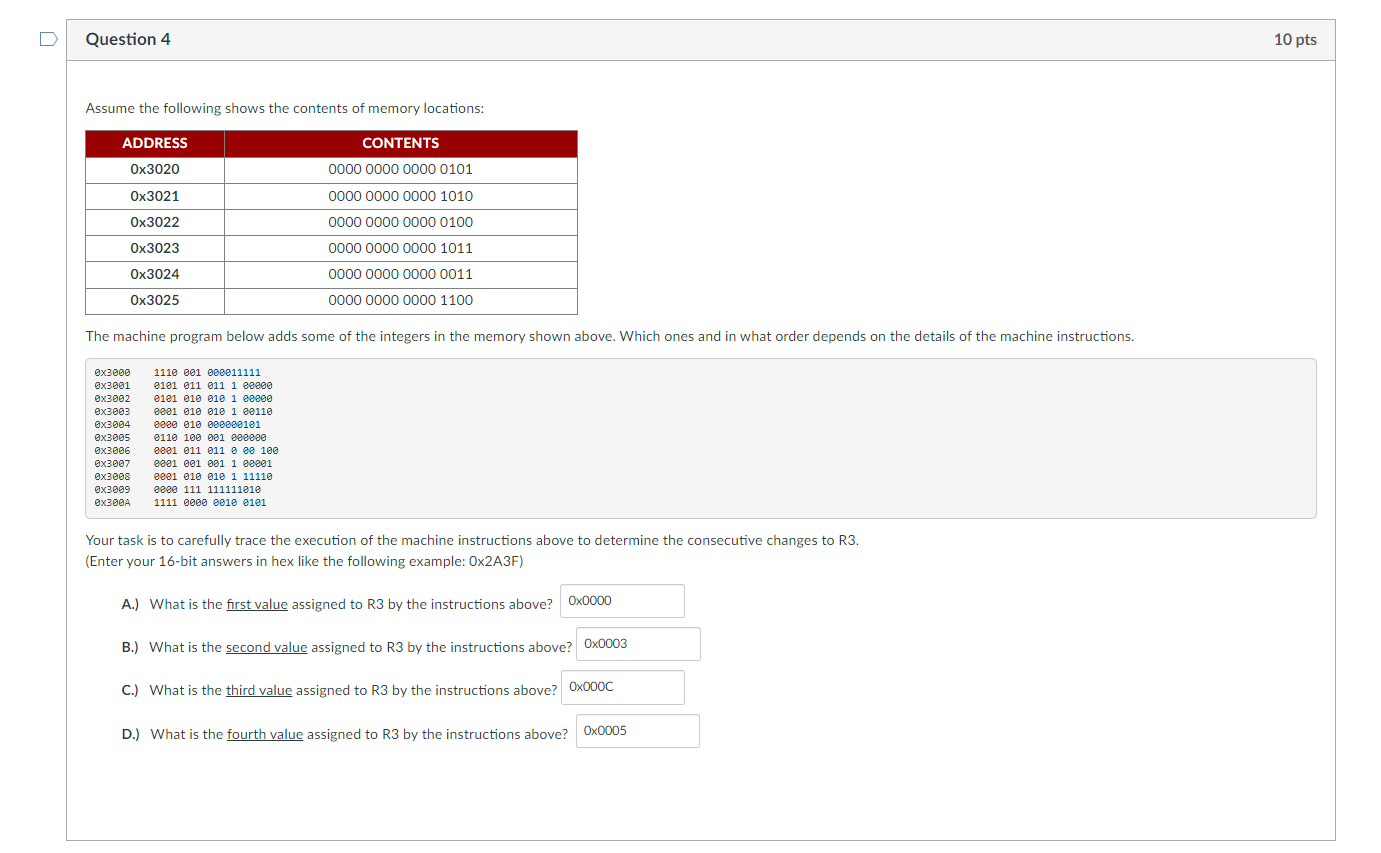This screenshot has width=1381, height=853.
Task: Click contents cell '0000 0000 0000 1100'
Action: [x=401, y=300]
